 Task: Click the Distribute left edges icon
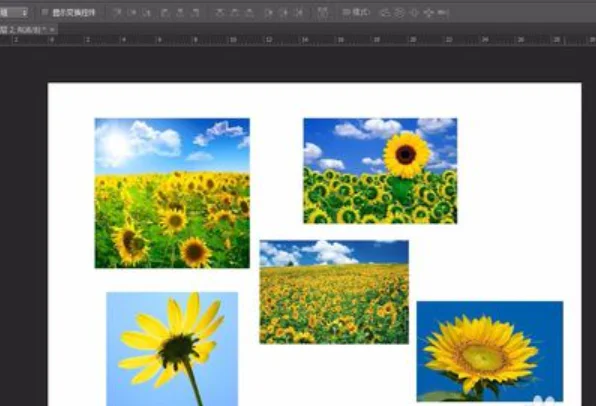(x=269, y=13)
